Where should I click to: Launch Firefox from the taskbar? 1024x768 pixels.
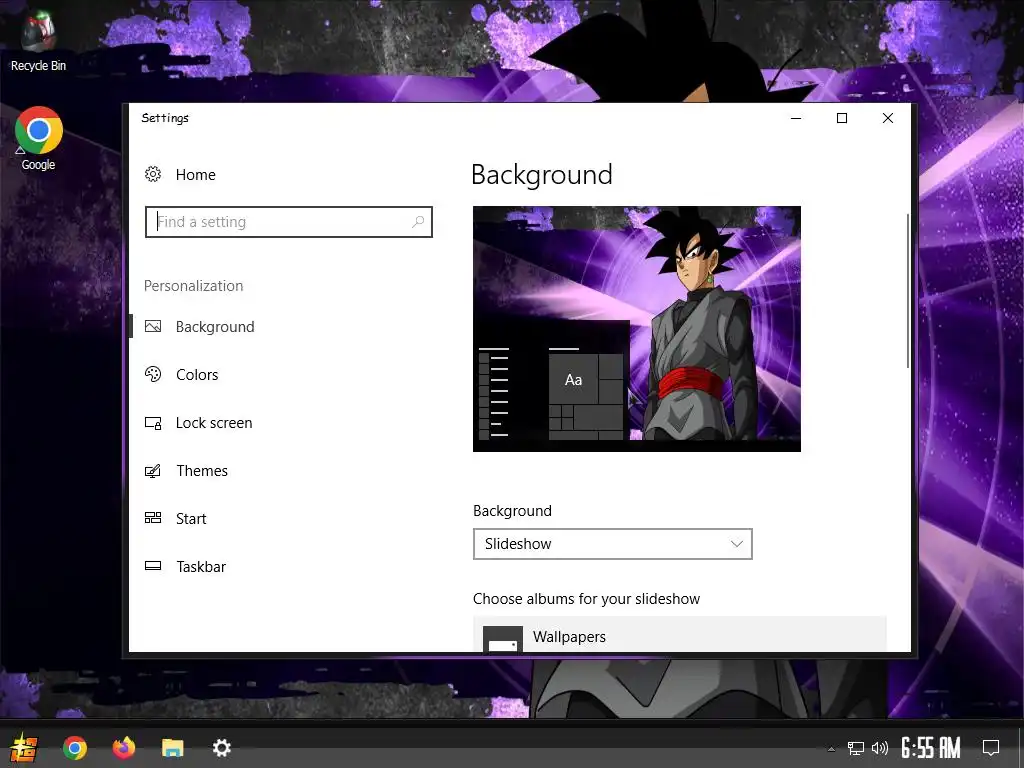pos(123,747)
